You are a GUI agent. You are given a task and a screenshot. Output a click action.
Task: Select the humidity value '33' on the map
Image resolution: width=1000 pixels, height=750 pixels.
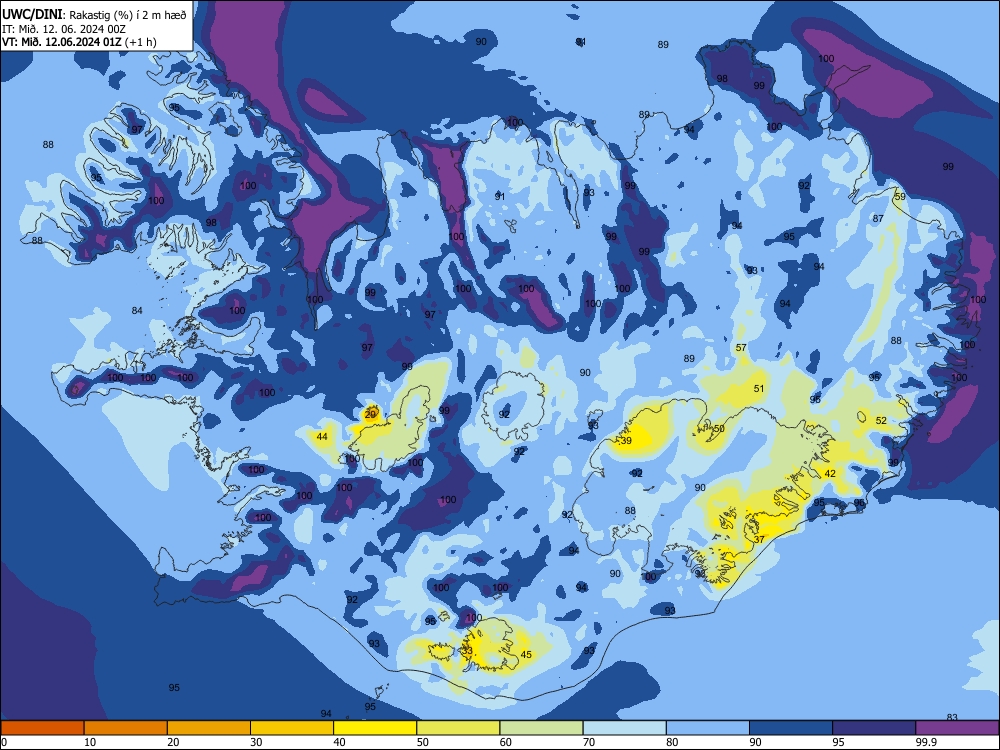pos(467,651)
